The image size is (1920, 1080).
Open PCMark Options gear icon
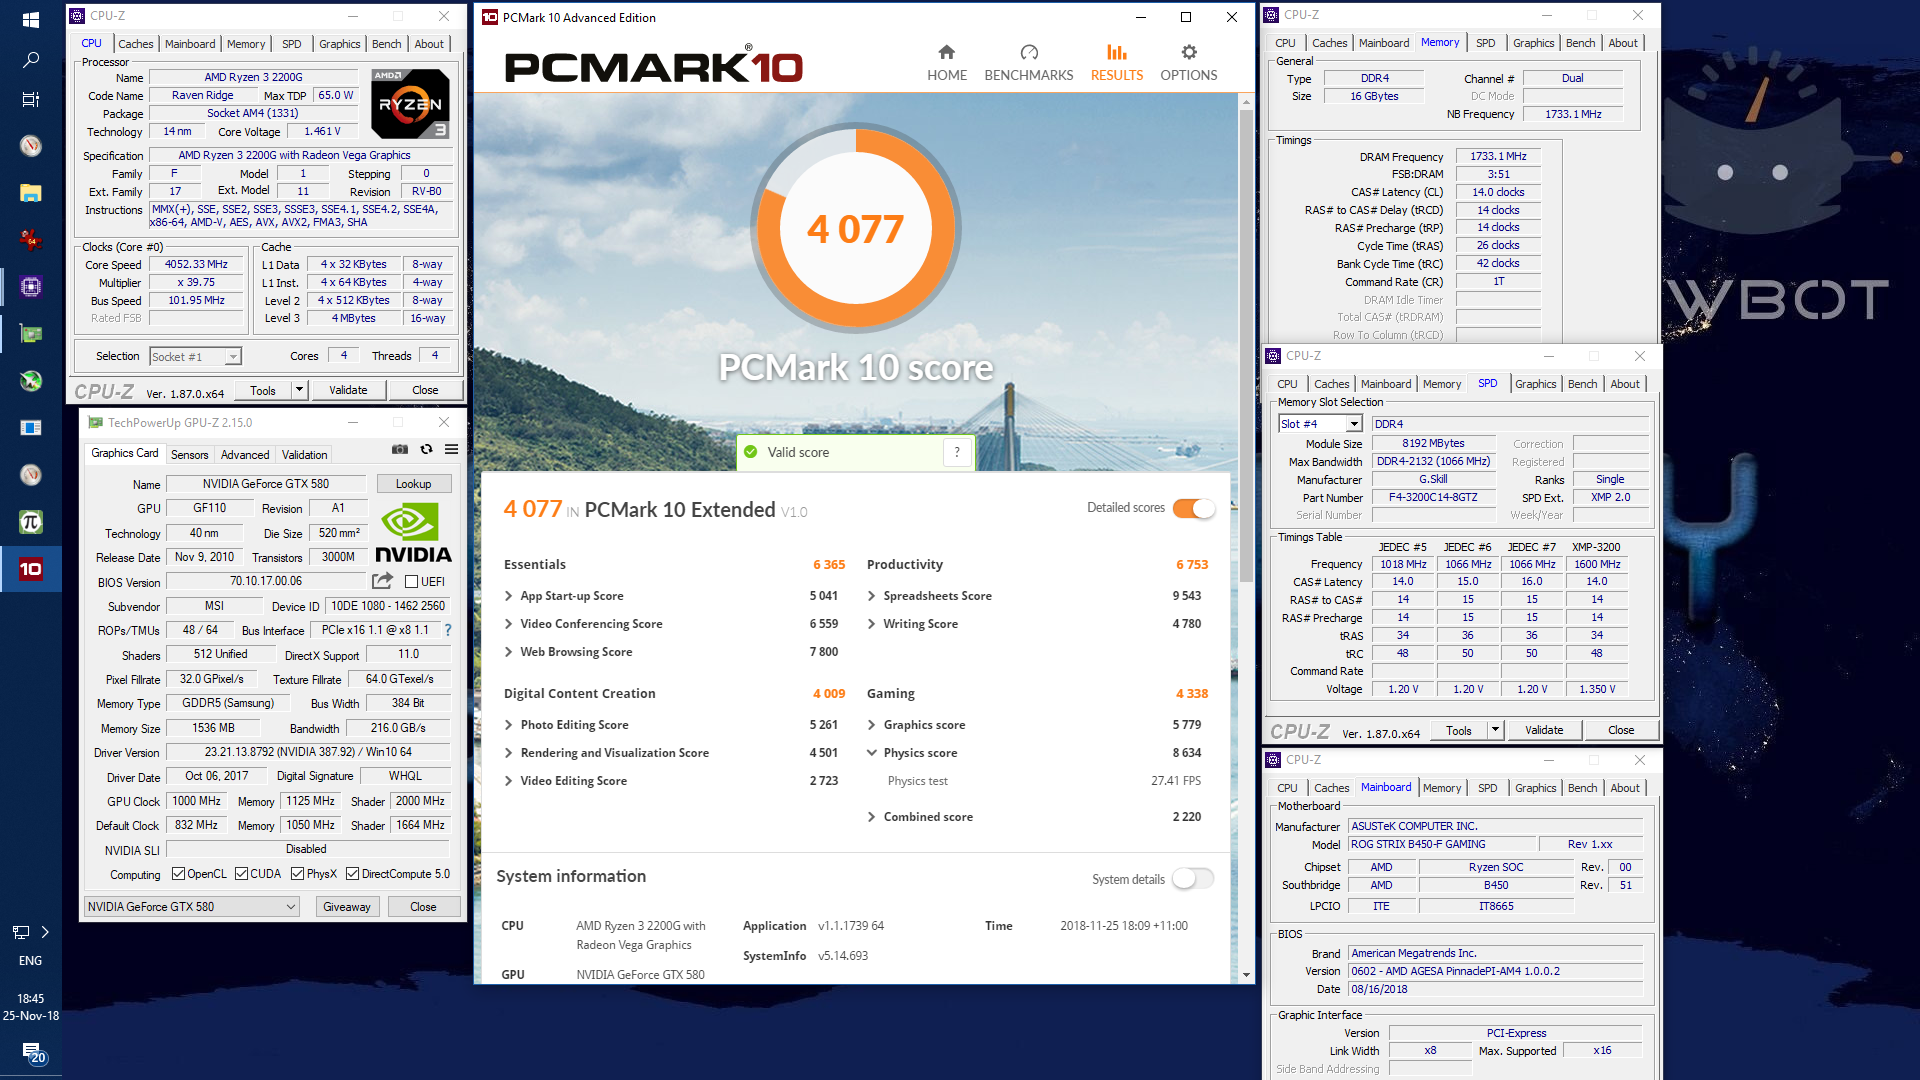click(x=1189, y=52)
